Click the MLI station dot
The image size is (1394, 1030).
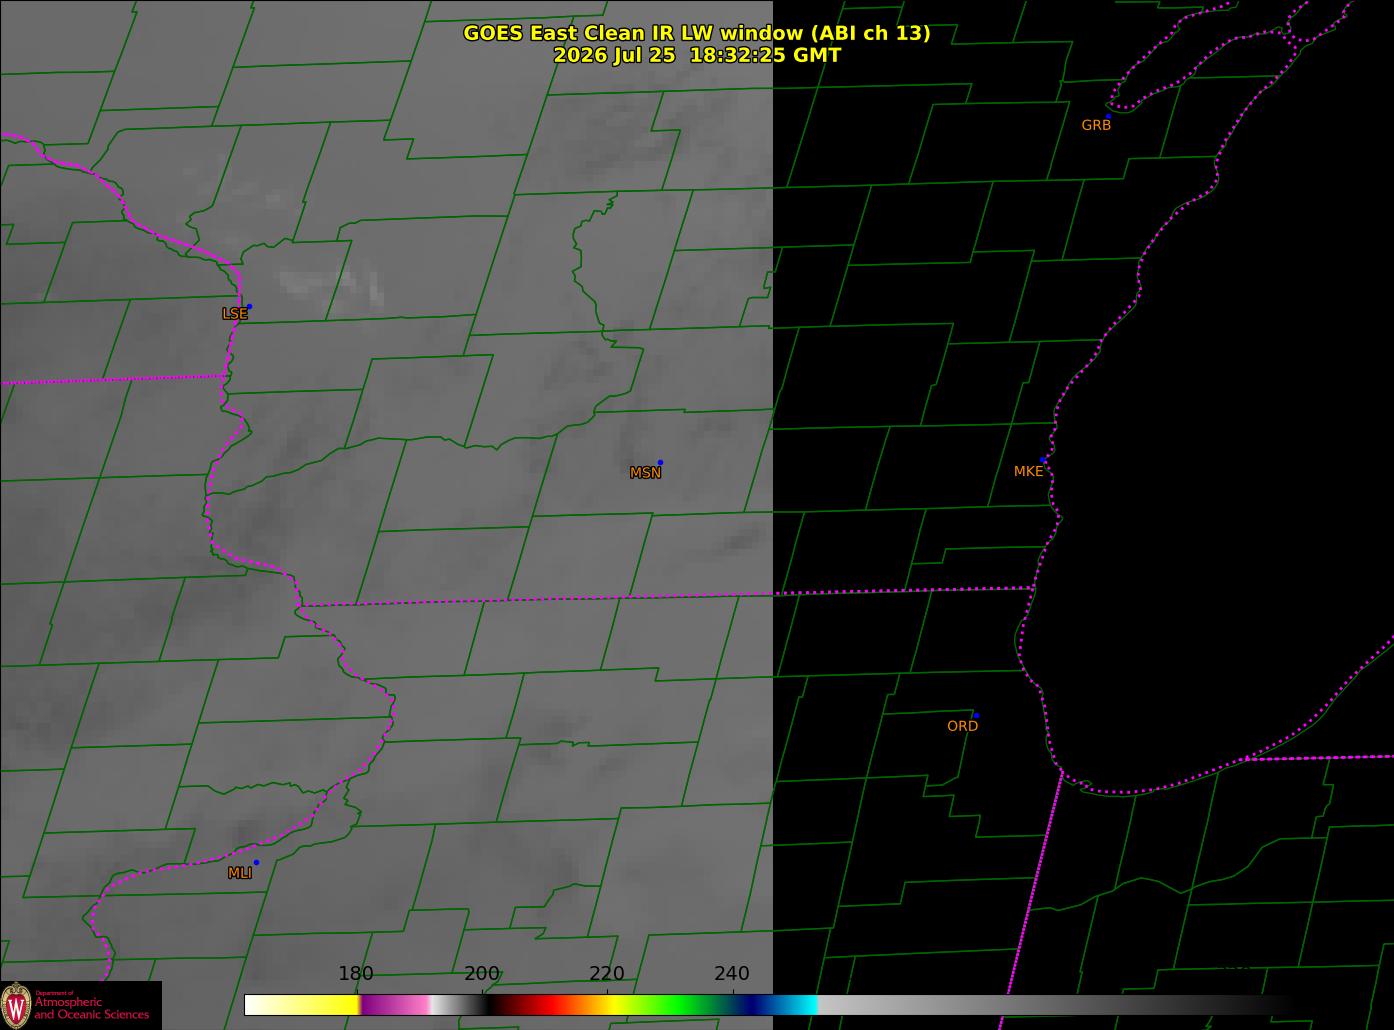point(256,862)
